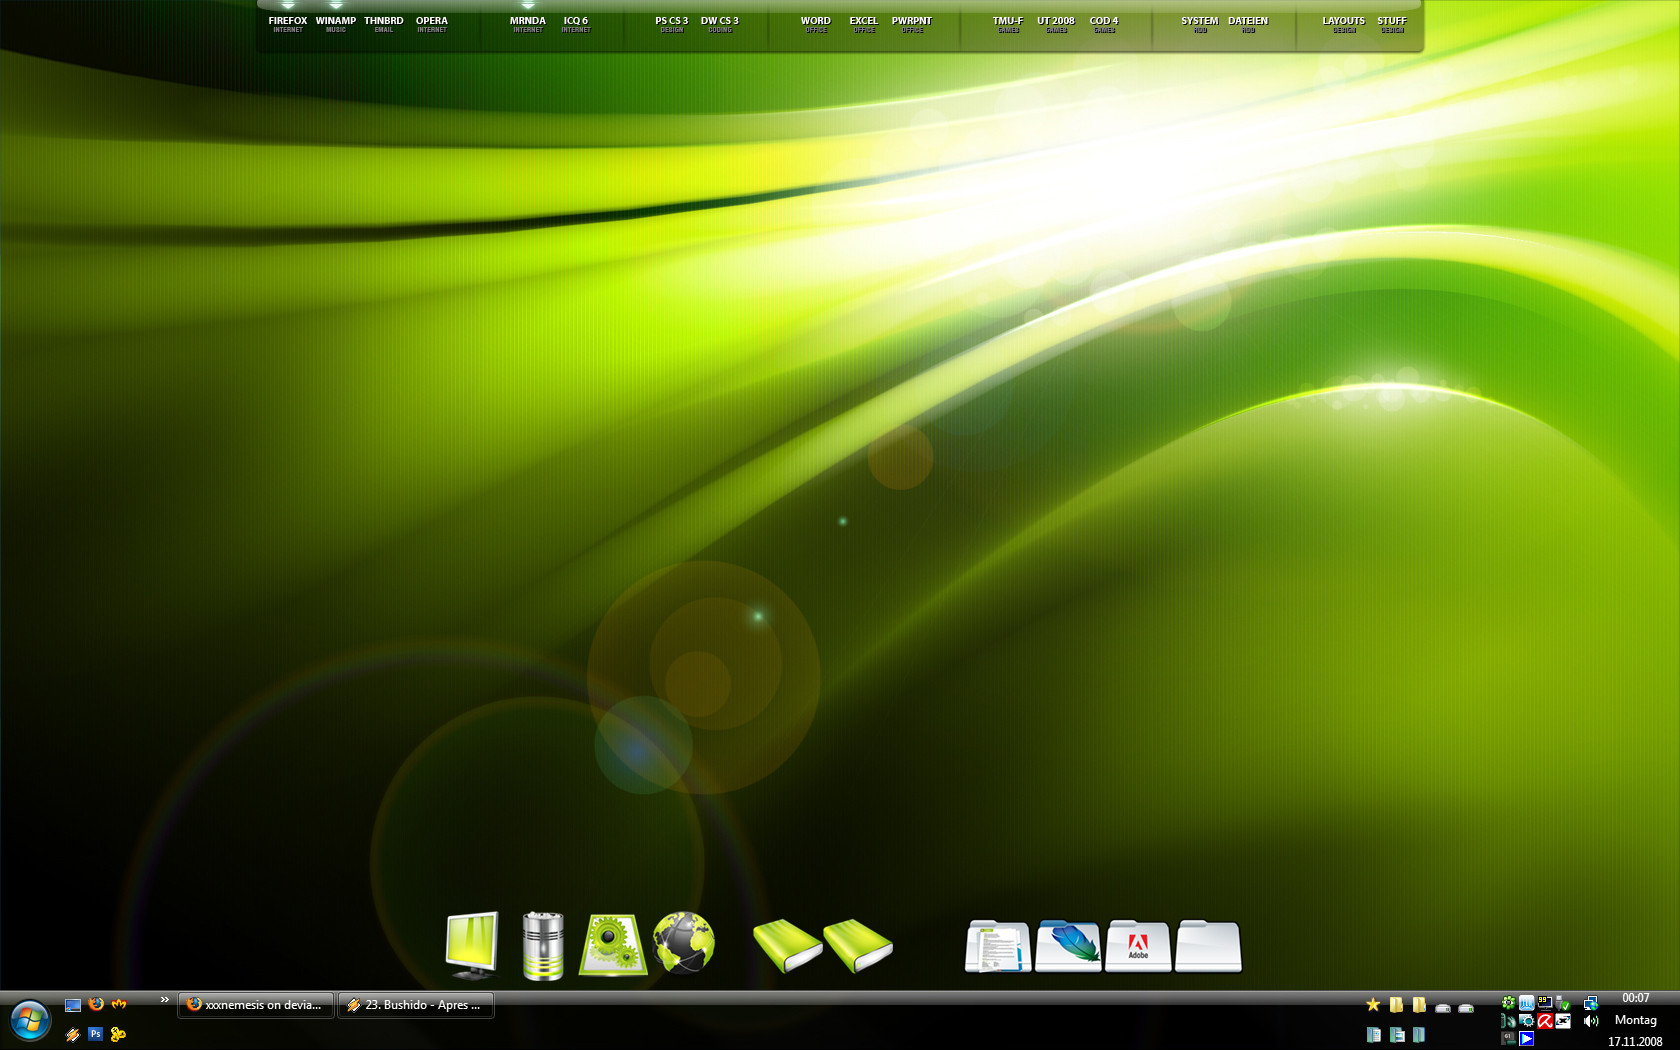Click the network connection tray icon
Image resolution: width=1680 pixels, height=1050 pixels.
[x=1591, y=1003]
